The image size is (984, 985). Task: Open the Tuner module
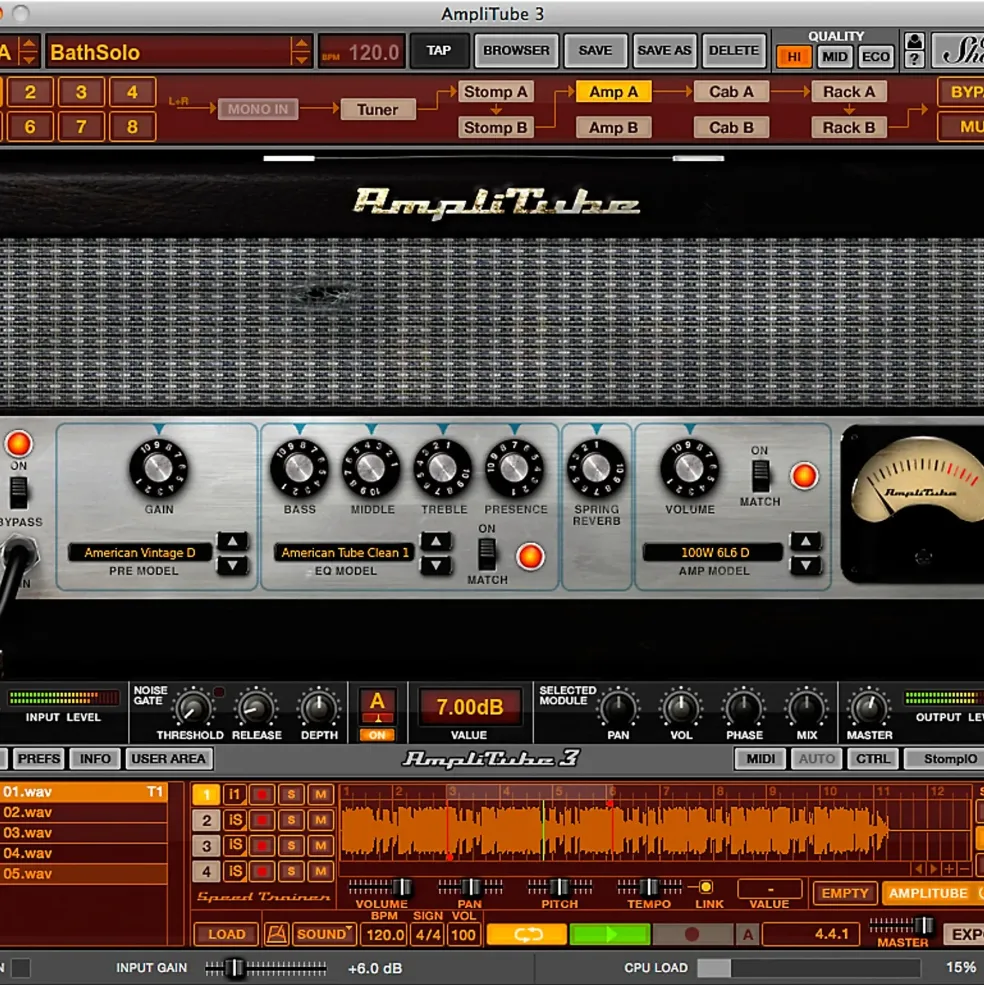(378, 109)
